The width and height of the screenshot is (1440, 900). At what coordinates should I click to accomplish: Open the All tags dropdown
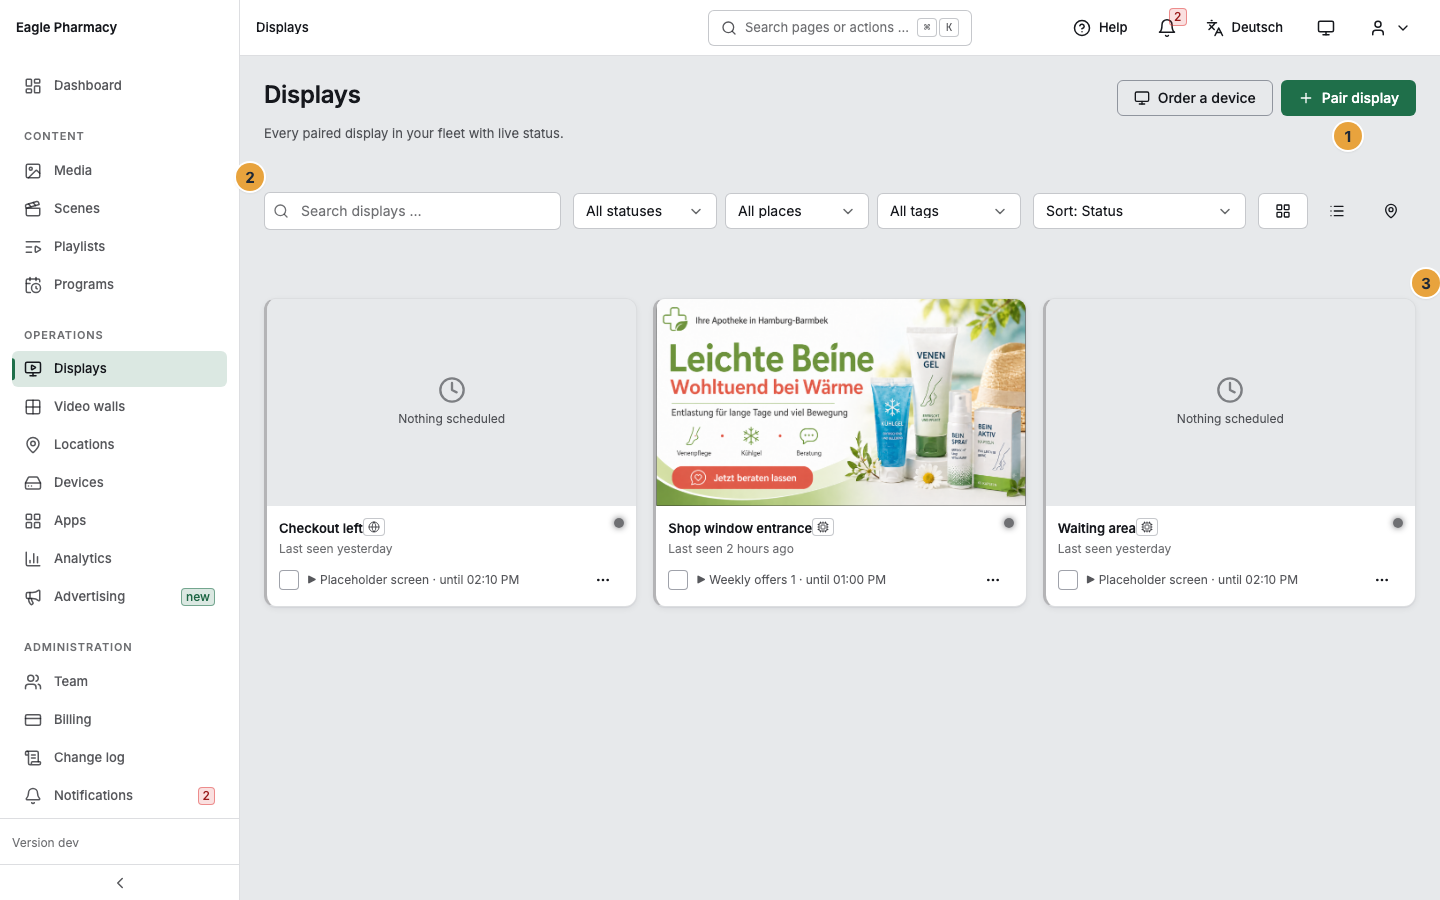[x=949, y=211]
